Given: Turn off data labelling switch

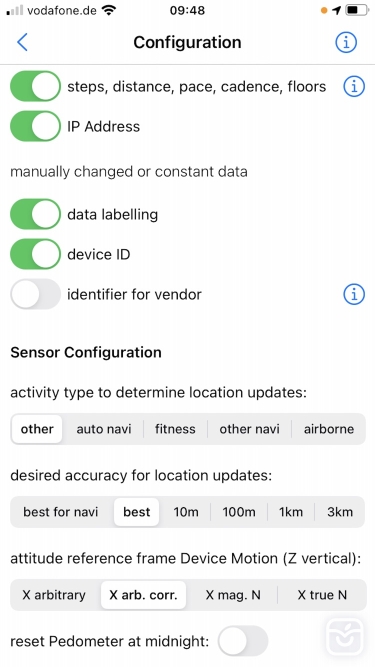Looking at the screenshot, I should (36, 214).
